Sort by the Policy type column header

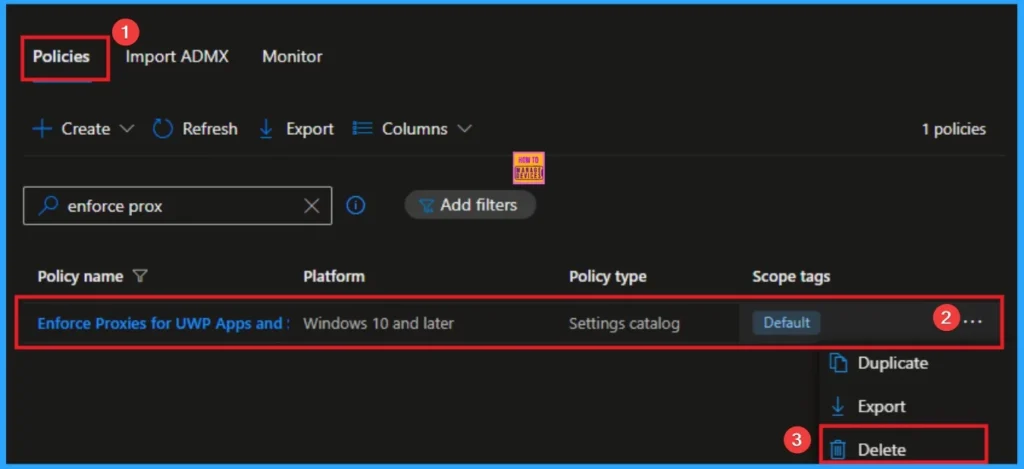click(x=607, y=276)
